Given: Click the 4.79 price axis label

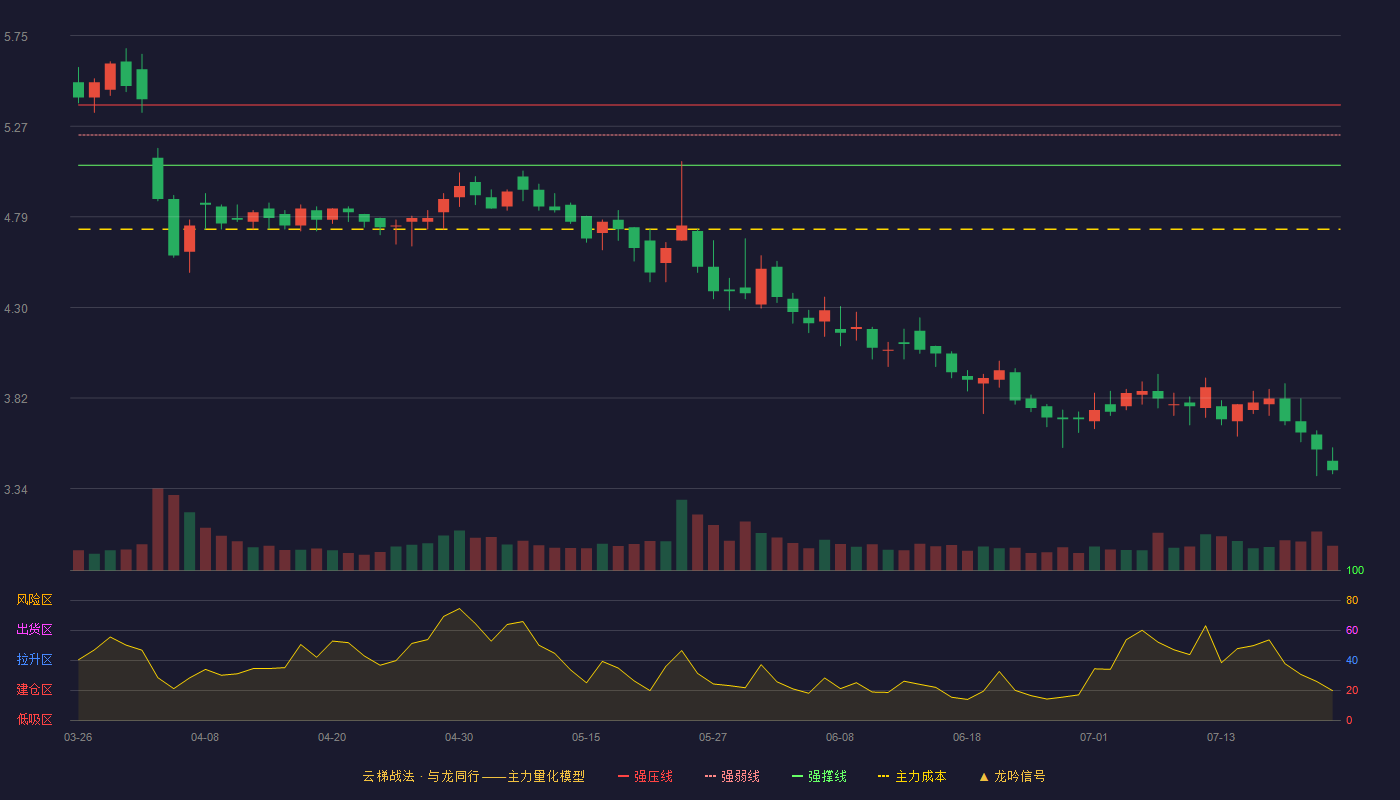Looking at the screenshot, I should click(x=16, y=218).
